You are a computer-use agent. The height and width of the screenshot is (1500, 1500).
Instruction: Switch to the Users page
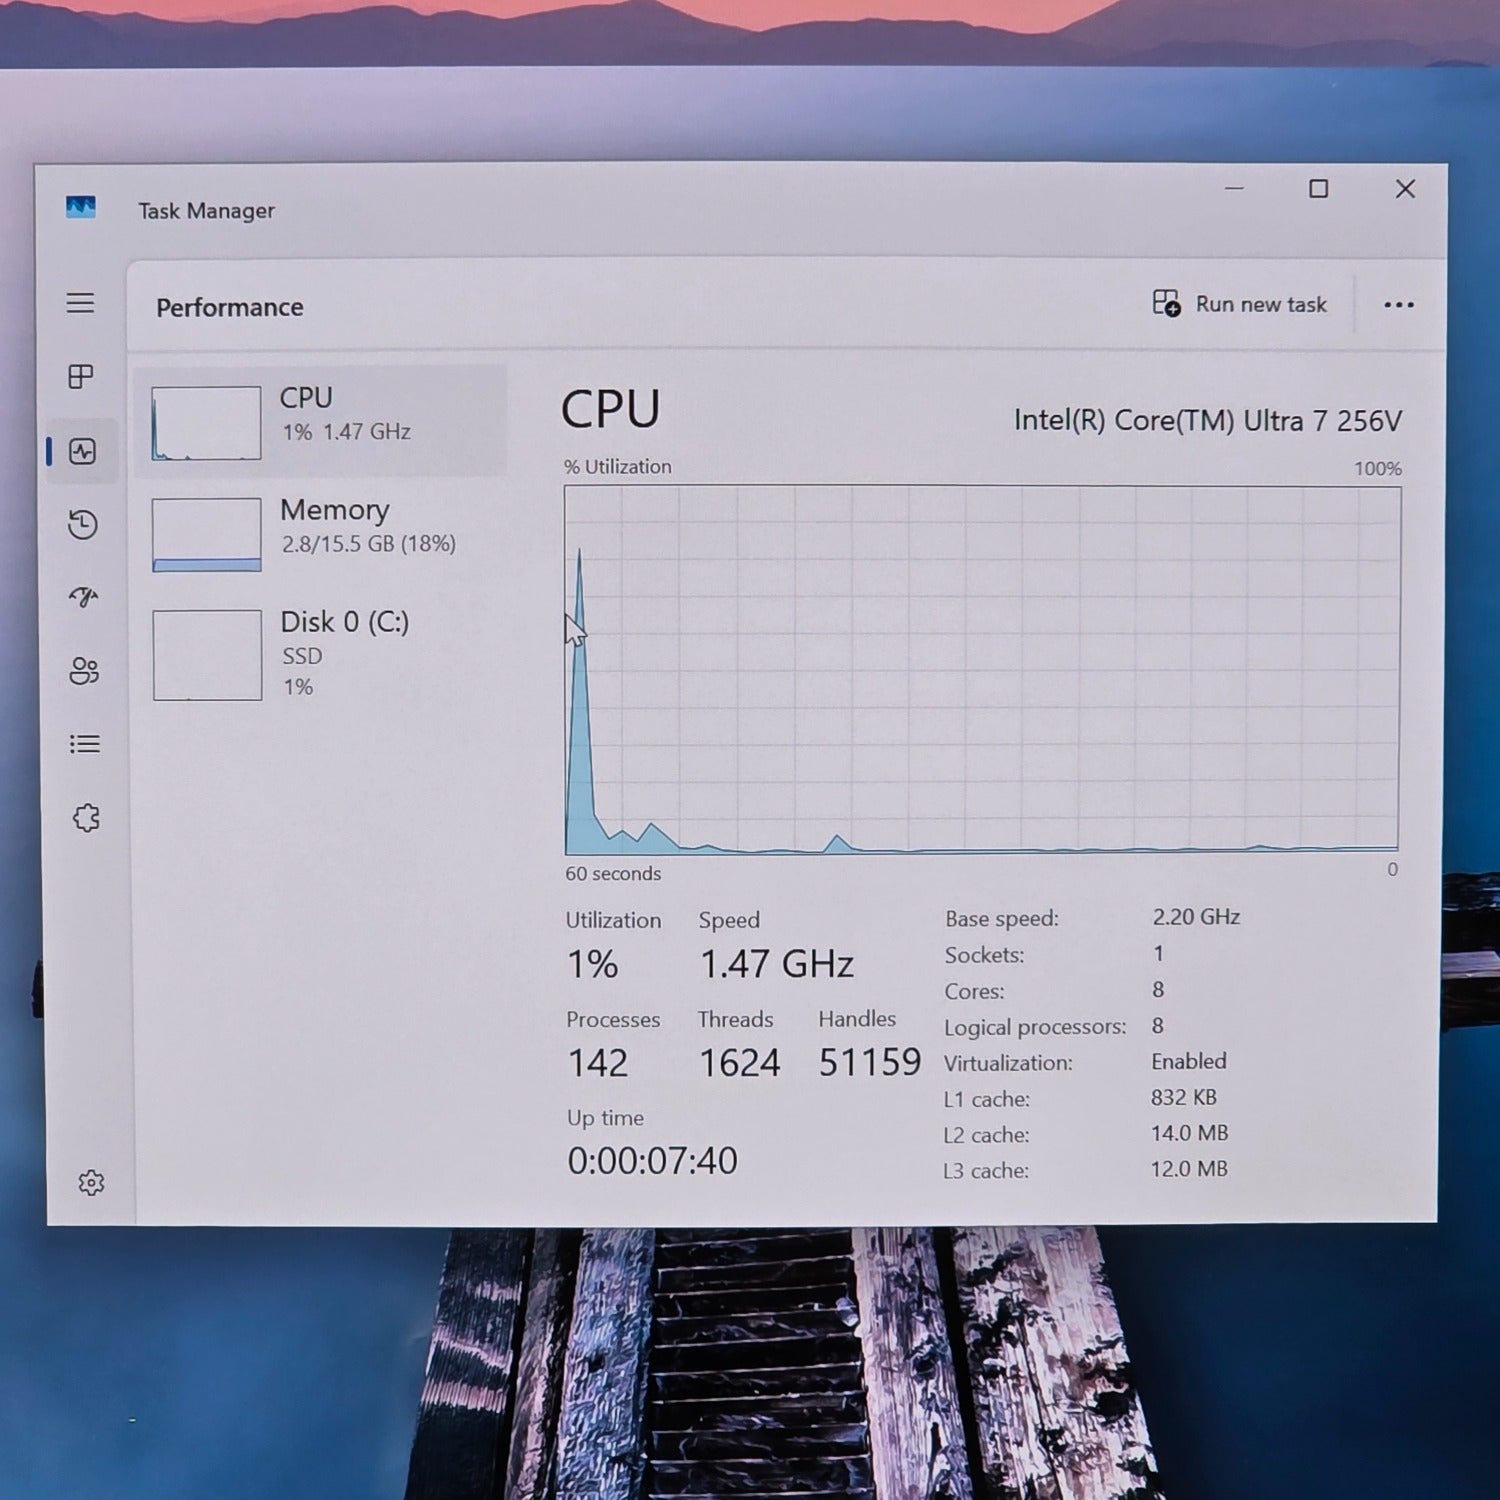(84, 670)
